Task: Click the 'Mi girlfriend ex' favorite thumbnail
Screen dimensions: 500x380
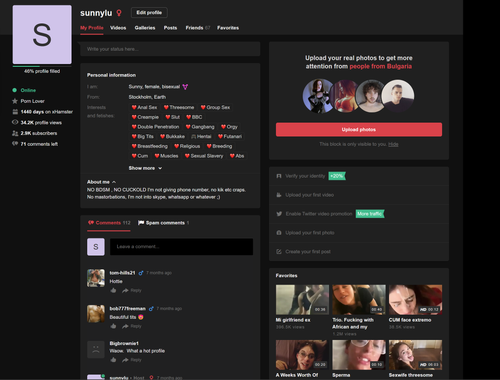Action: click(302, 300)
